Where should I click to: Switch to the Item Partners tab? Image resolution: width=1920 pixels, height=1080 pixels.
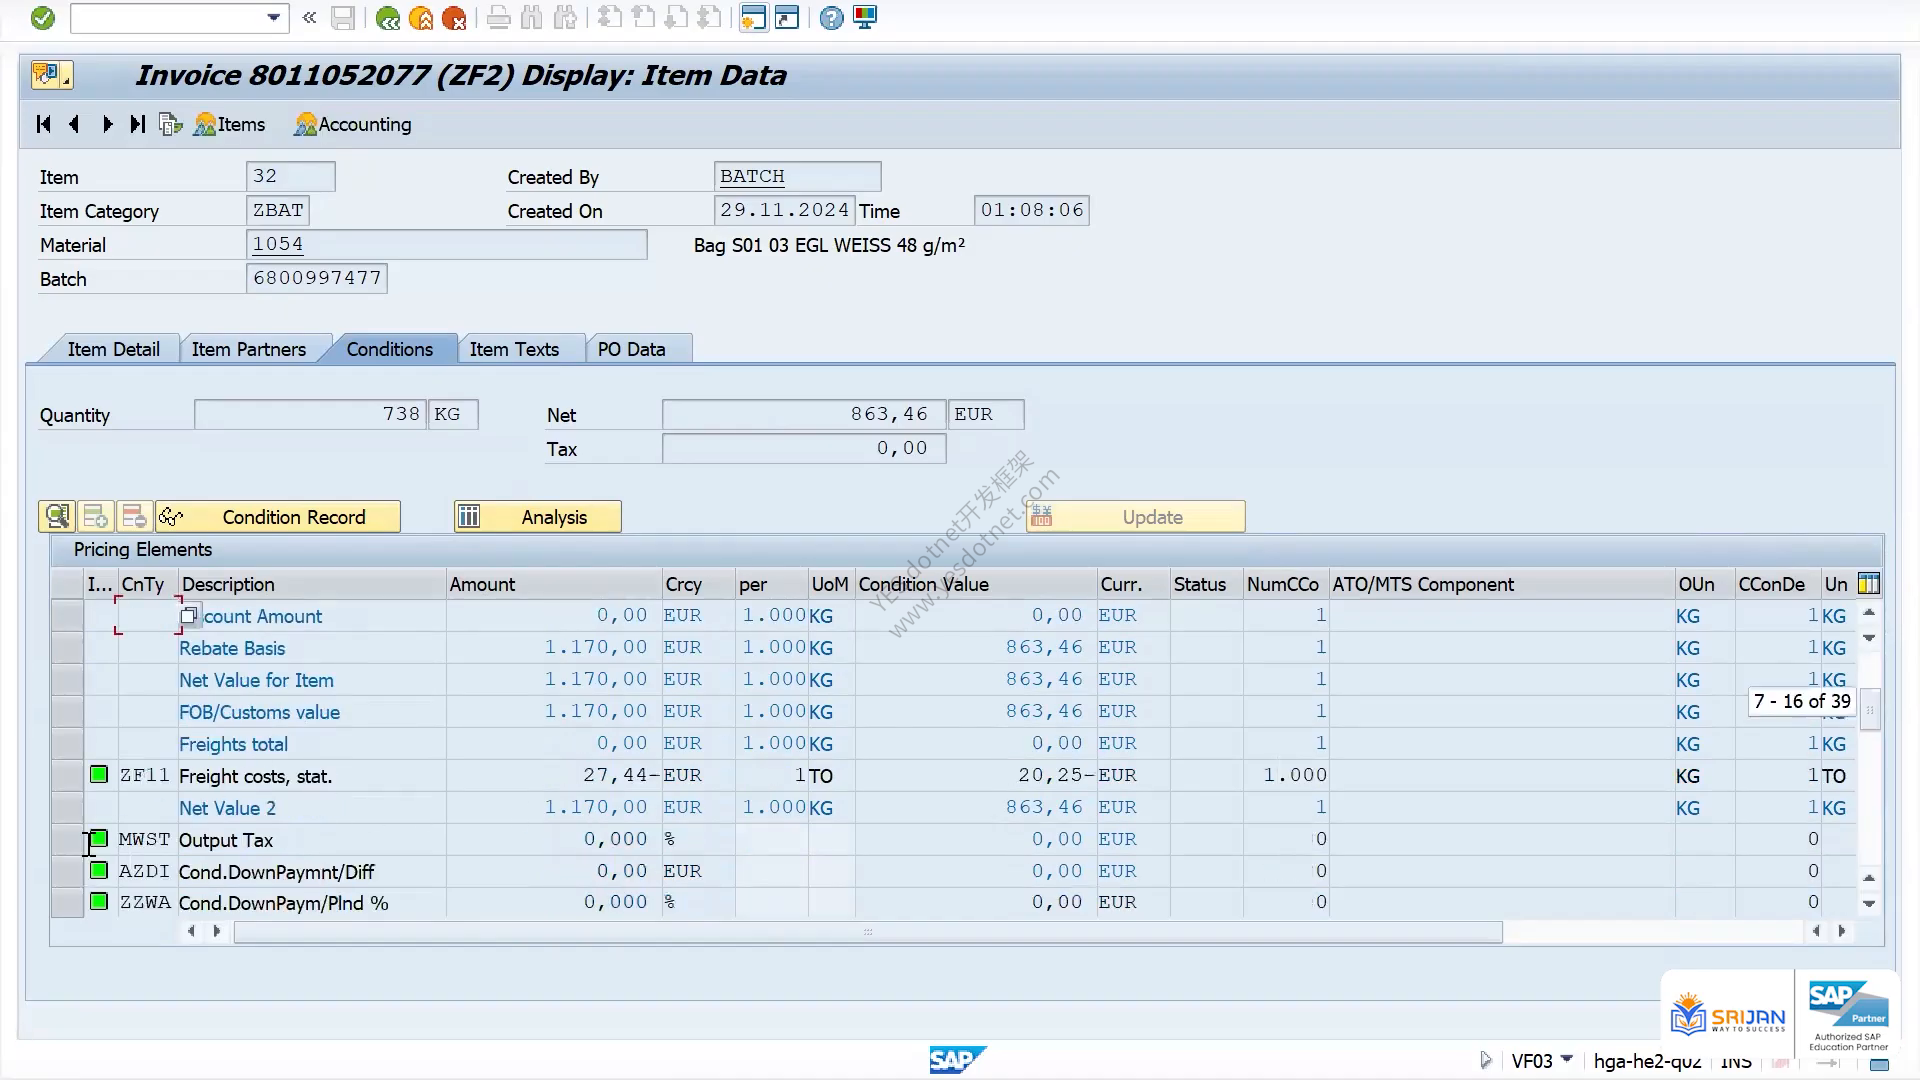point(249,349)
